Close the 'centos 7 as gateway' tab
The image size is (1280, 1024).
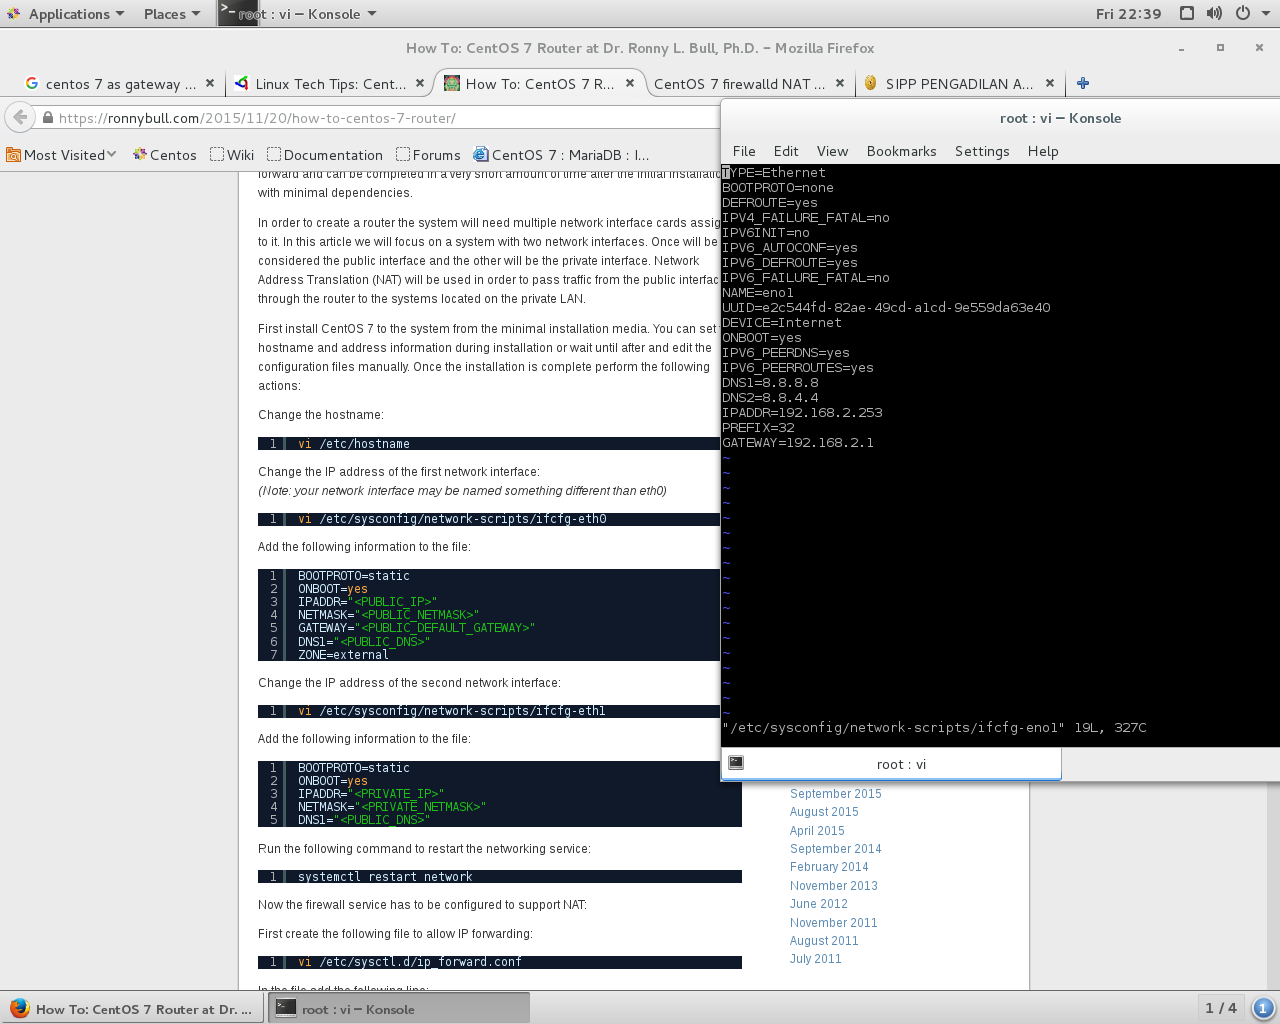click(x=210, y=83)
